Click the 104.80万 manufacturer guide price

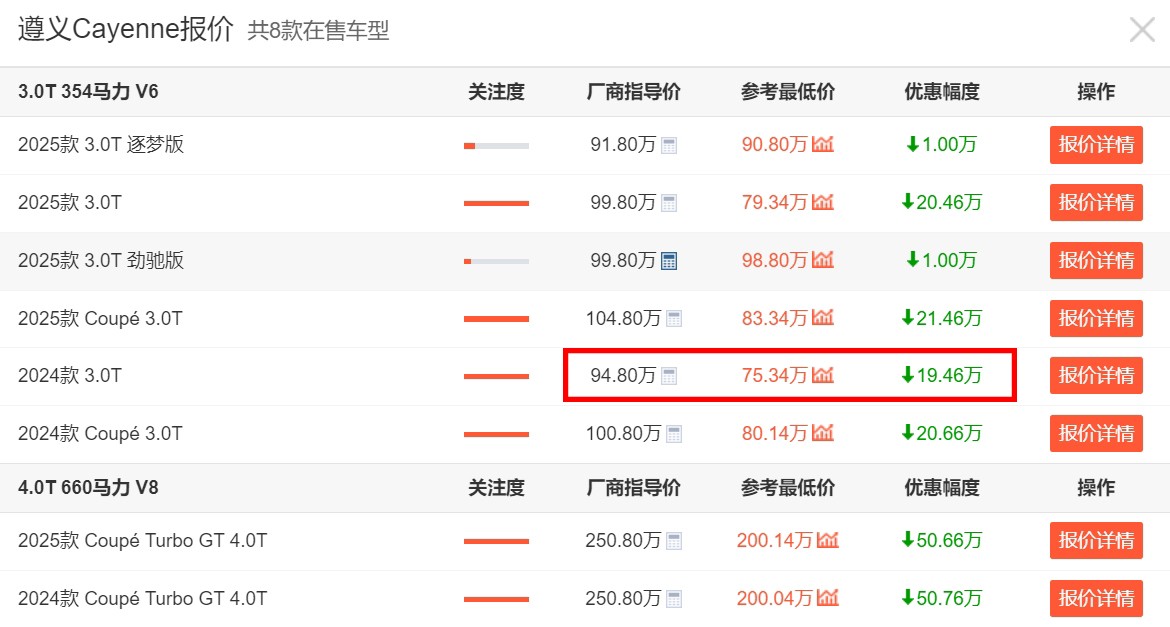coord(623,318)
